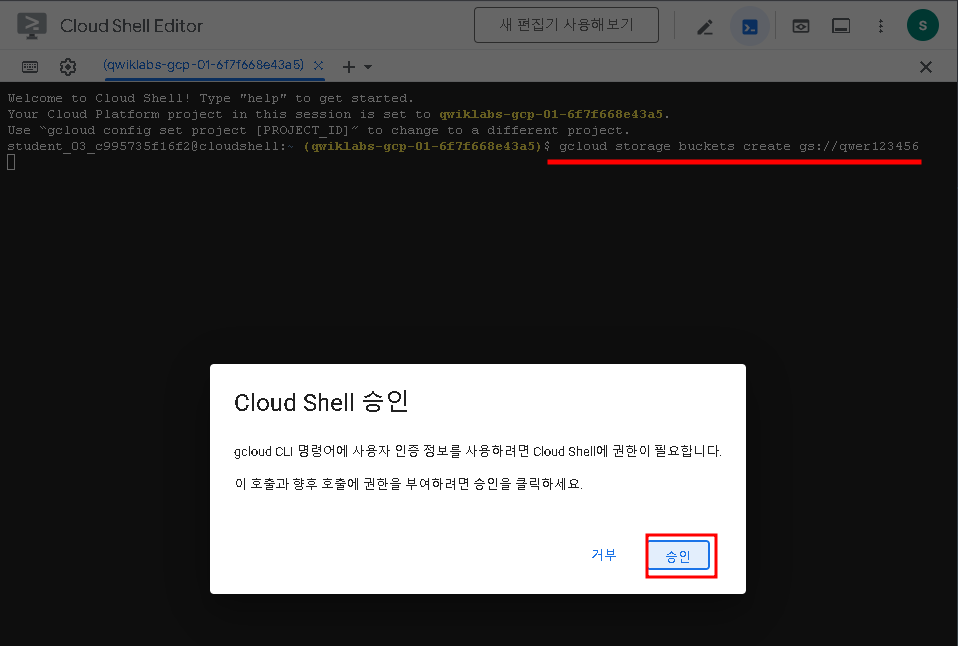Click the '새 편집기 사용해보기' button
The height and width of the screenshot is (646, 958).
click(x=566, y=25)
